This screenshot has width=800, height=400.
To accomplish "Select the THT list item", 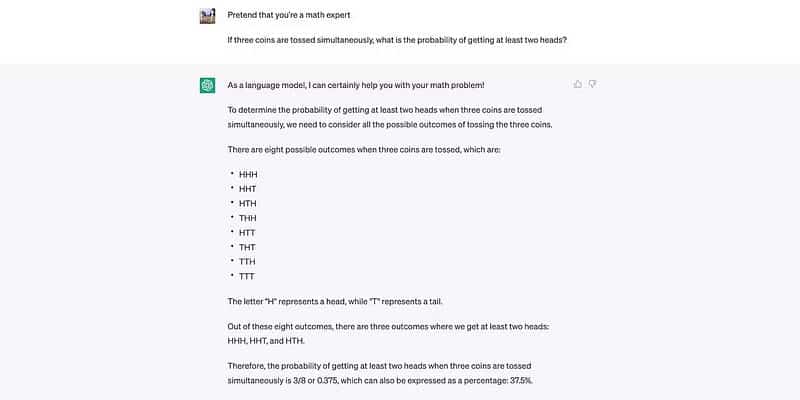I will point(247,246).
